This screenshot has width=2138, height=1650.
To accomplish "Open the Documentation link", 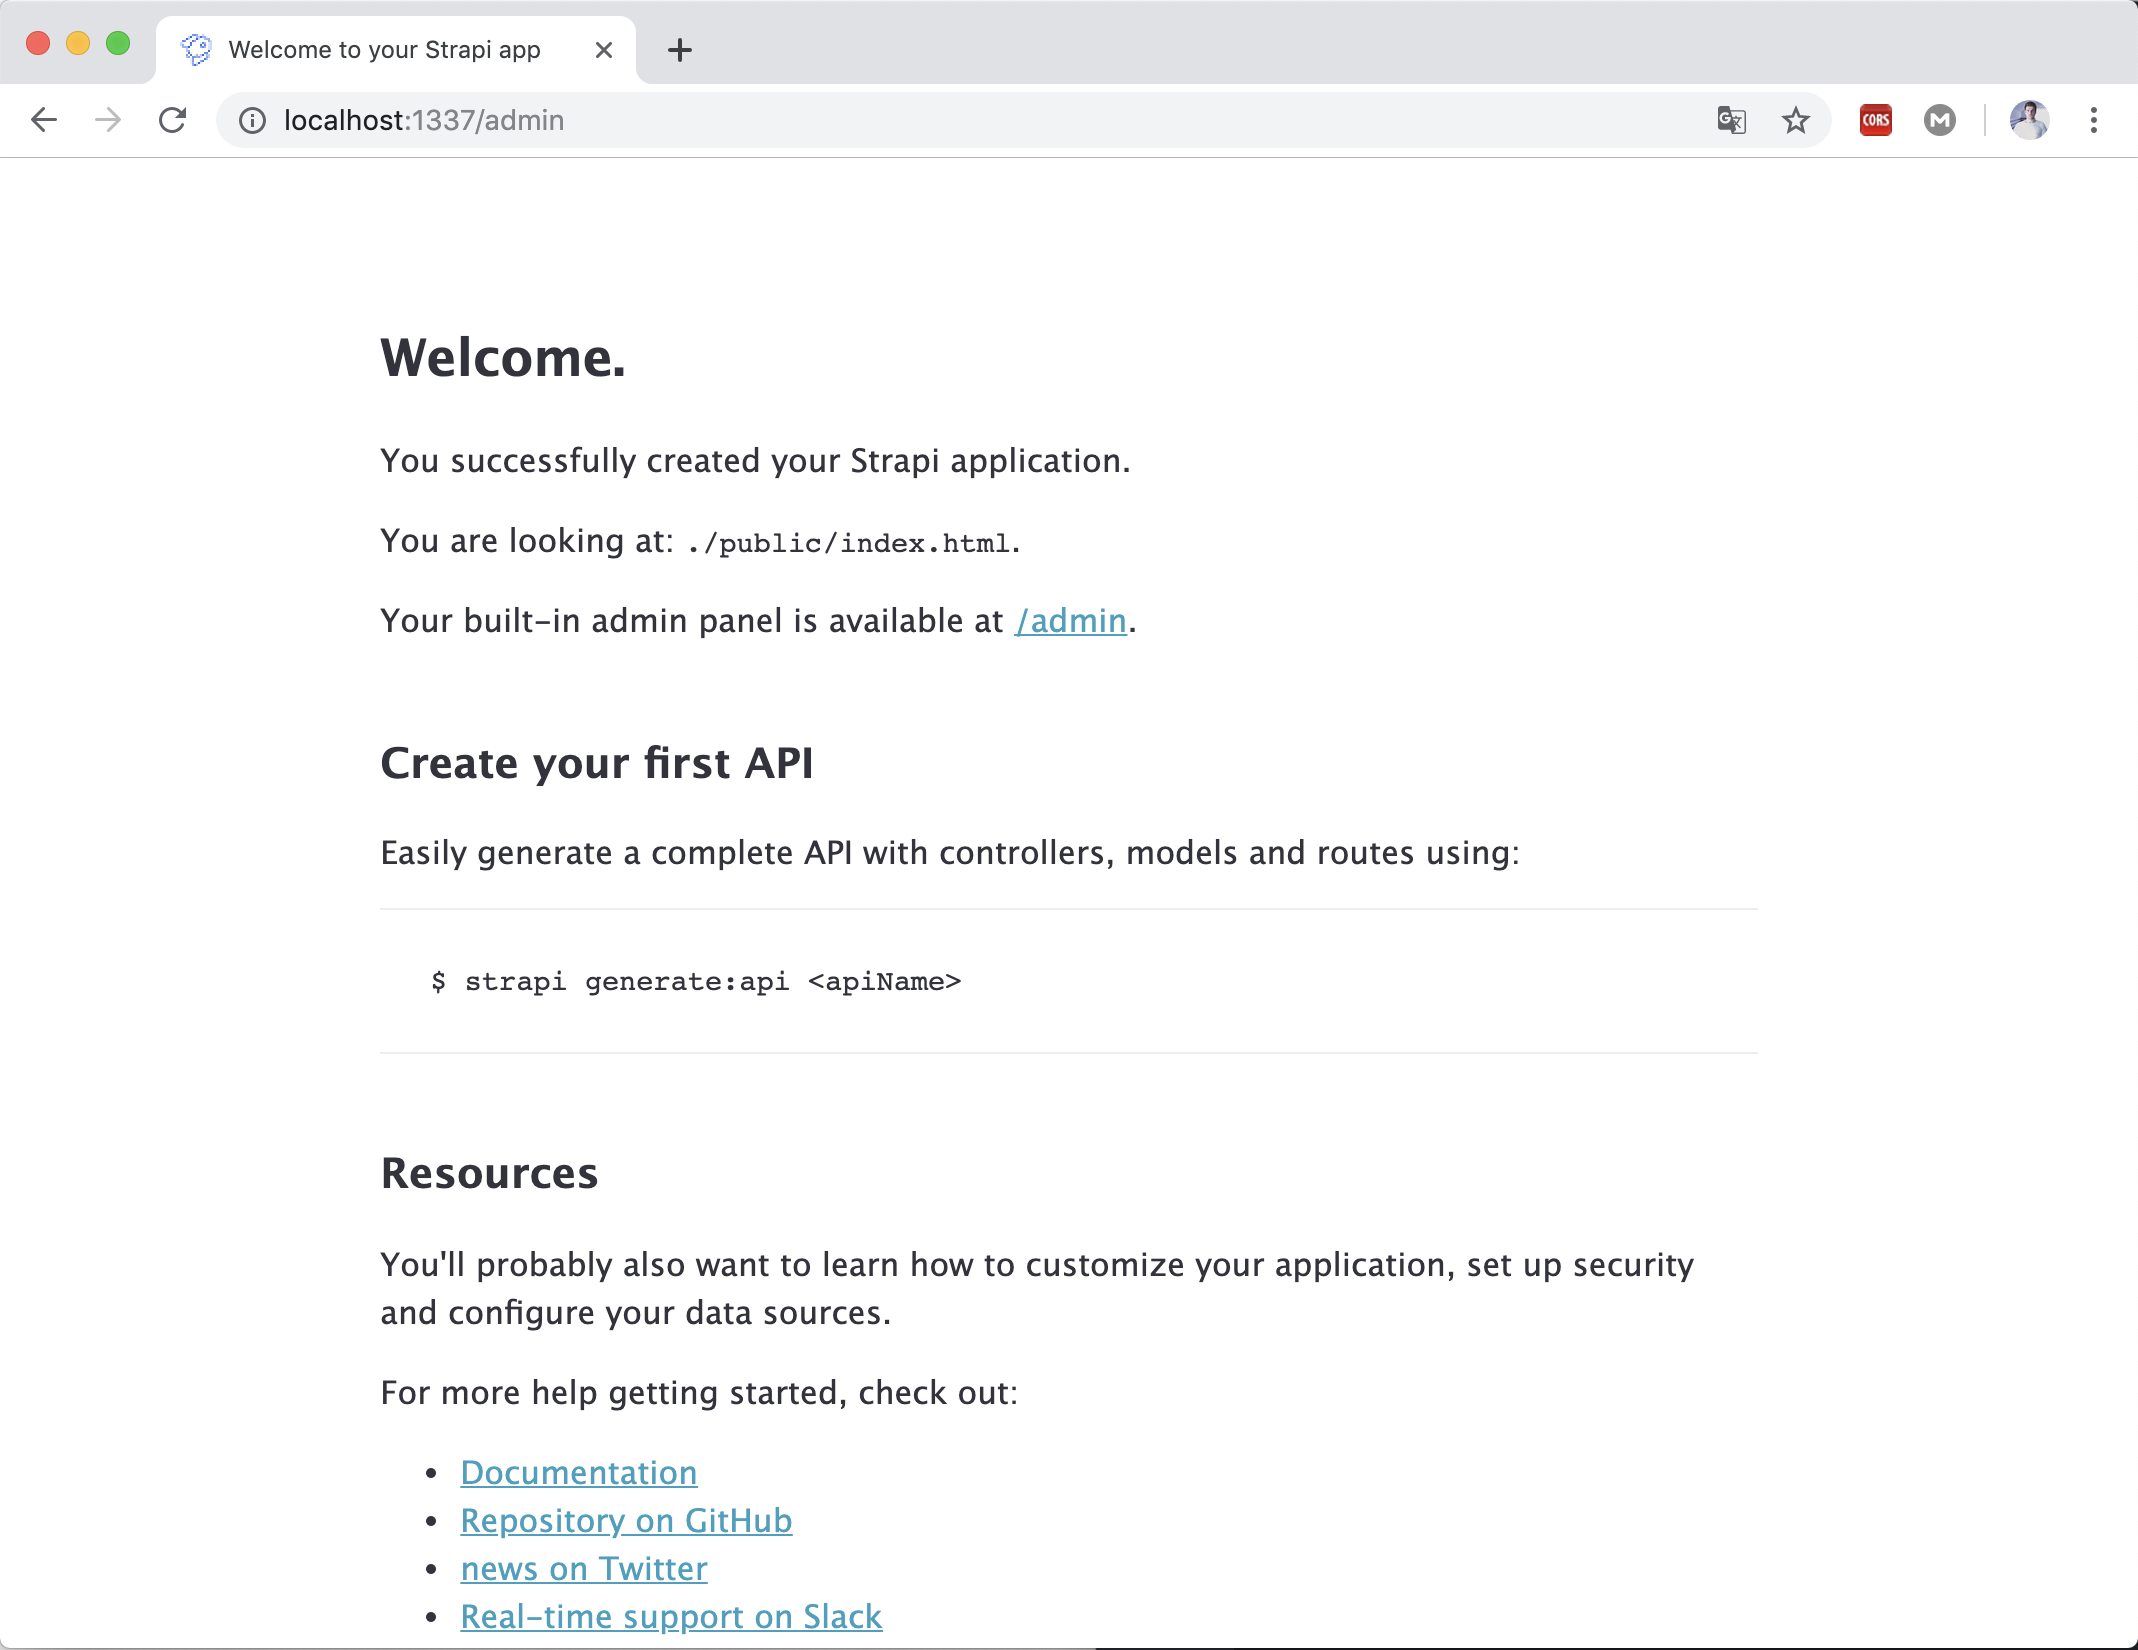I will pyautogui.click(x=579, y=1473).
